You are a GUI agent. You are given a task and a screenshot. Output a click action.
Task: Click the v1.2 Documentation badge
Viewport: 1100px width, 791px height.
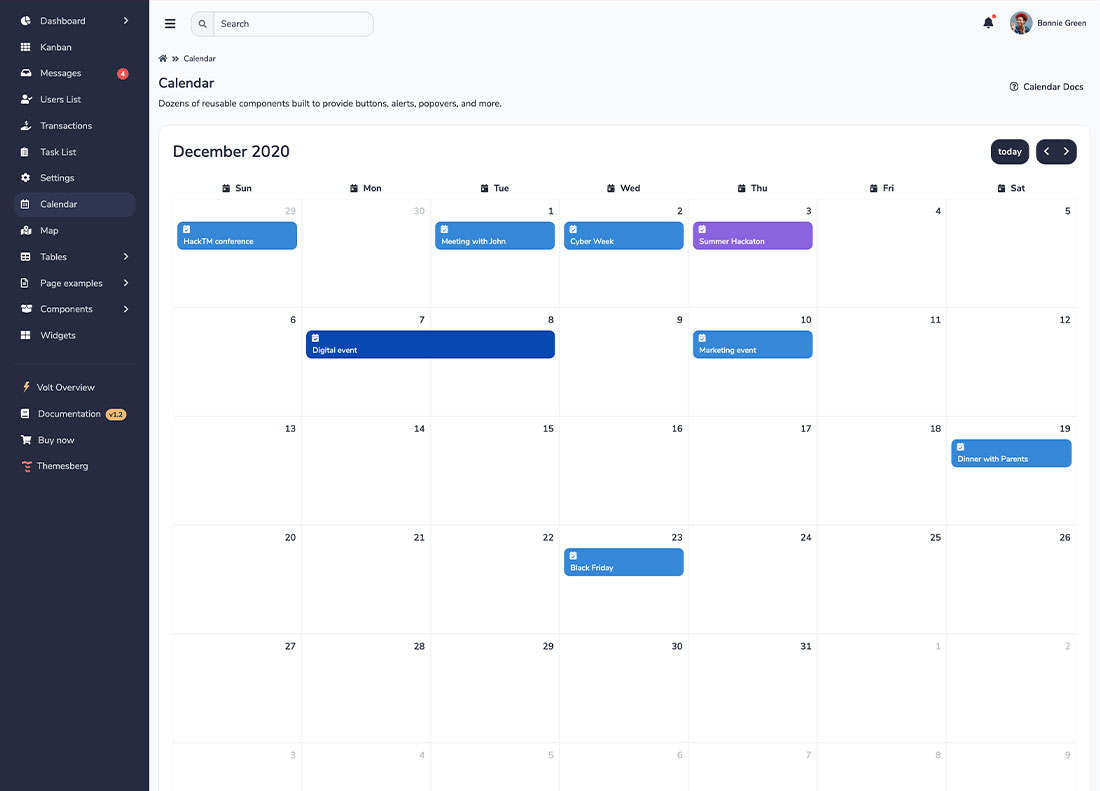[116, 414]
